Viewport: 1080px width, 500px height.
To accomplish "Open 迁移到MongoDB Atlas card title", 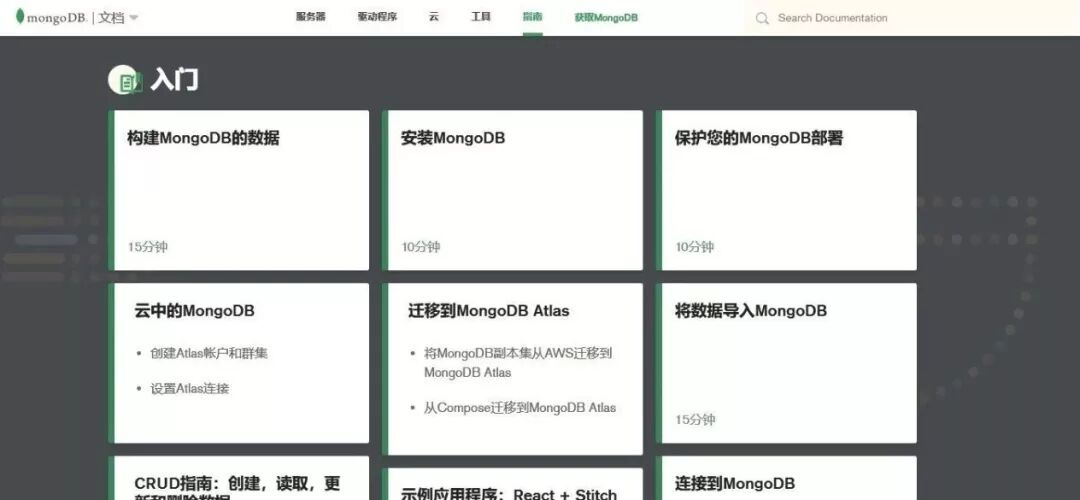I will tap(488, 311).
